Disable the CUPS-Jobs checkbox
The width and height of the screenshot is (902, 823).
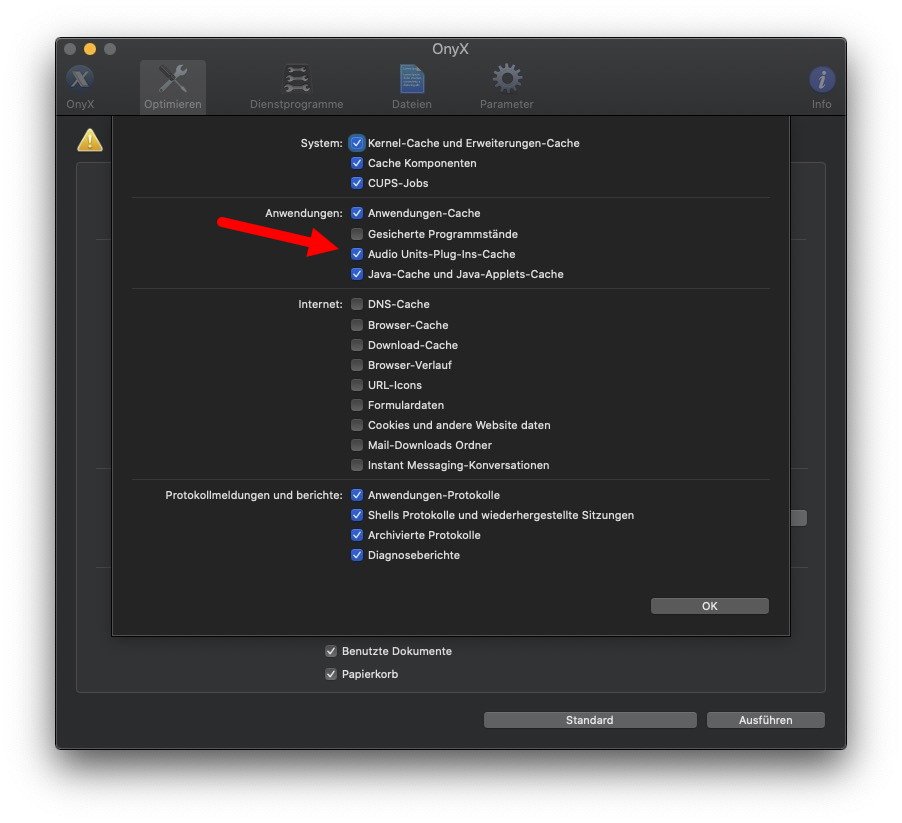tap(357, 183)
